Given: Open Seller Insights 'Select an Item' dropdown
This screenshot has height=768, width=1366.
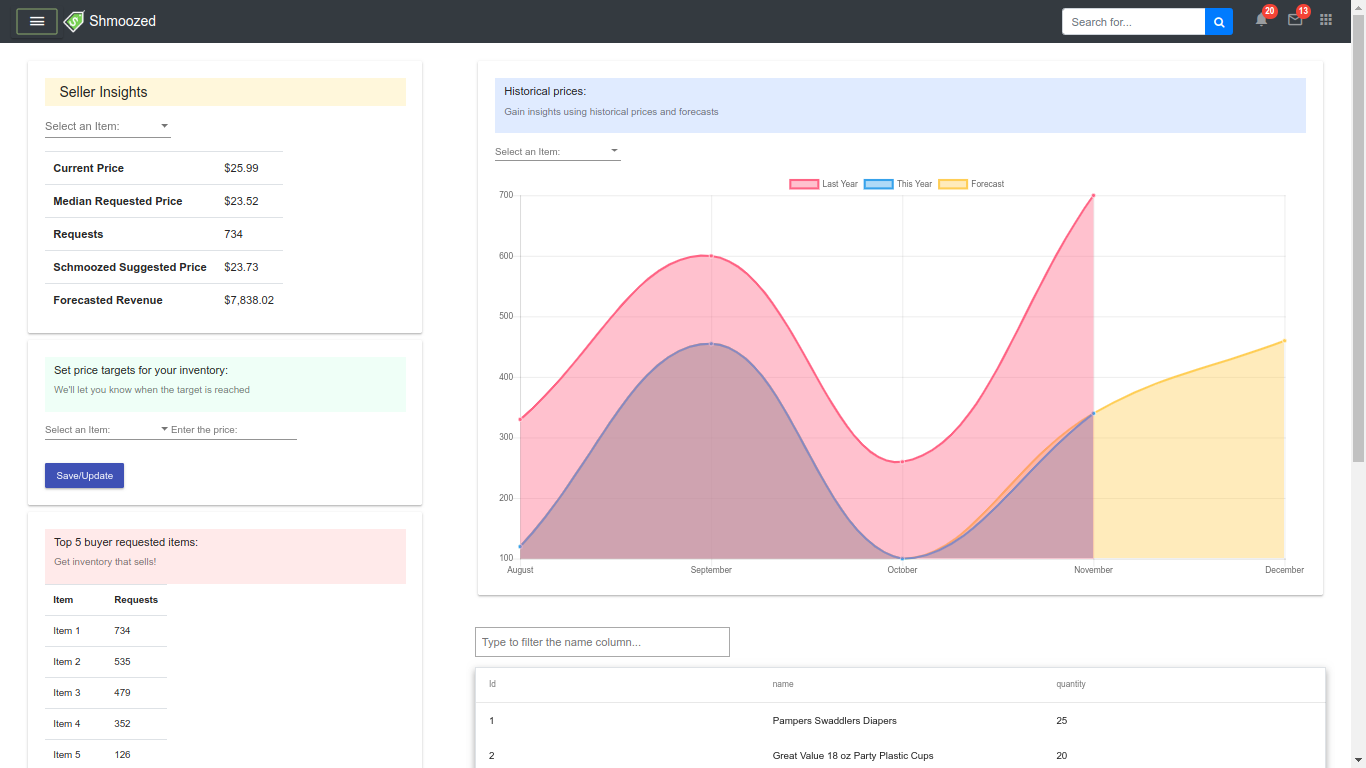Looking at the screenshot, I should (x=108, y=127).
